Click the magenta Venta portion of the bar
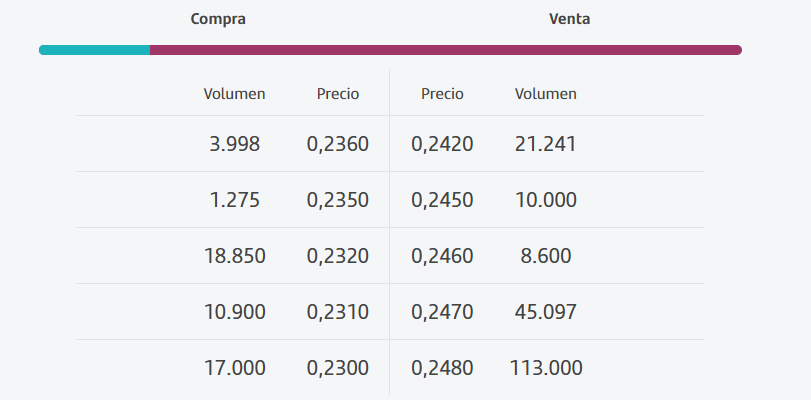 [445, 50]
